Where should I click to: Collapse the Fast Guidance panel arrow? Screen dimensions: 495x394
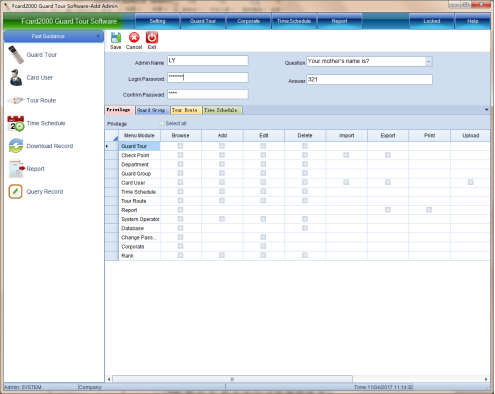(x=98, y=36)
